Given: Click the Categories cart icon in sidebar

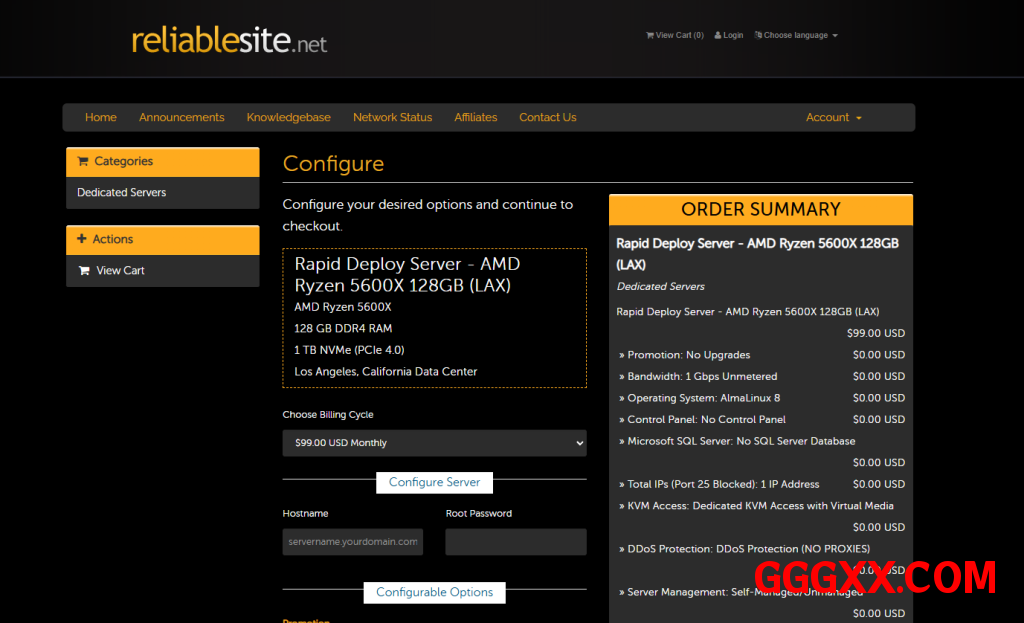Looking at the screenshot, I should tap(83, 161).
